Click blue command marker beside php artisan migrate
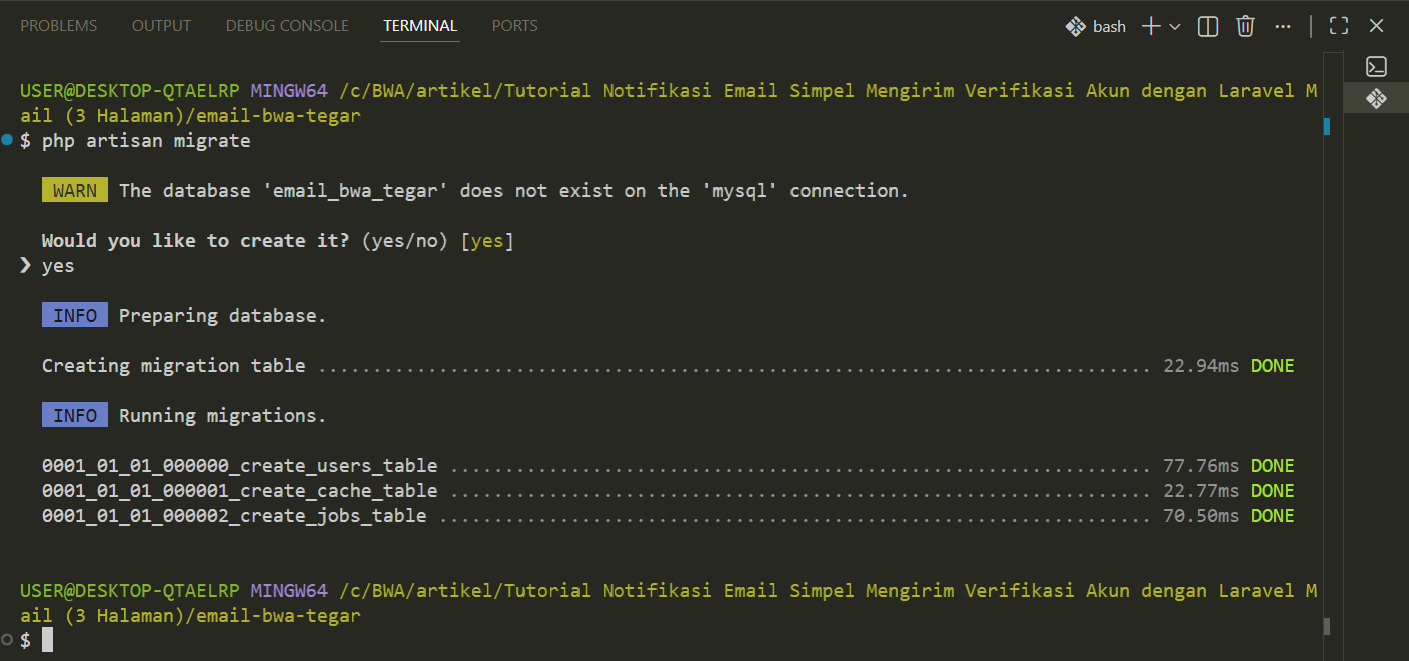1409x661 pixels. (x=8, y=141)
